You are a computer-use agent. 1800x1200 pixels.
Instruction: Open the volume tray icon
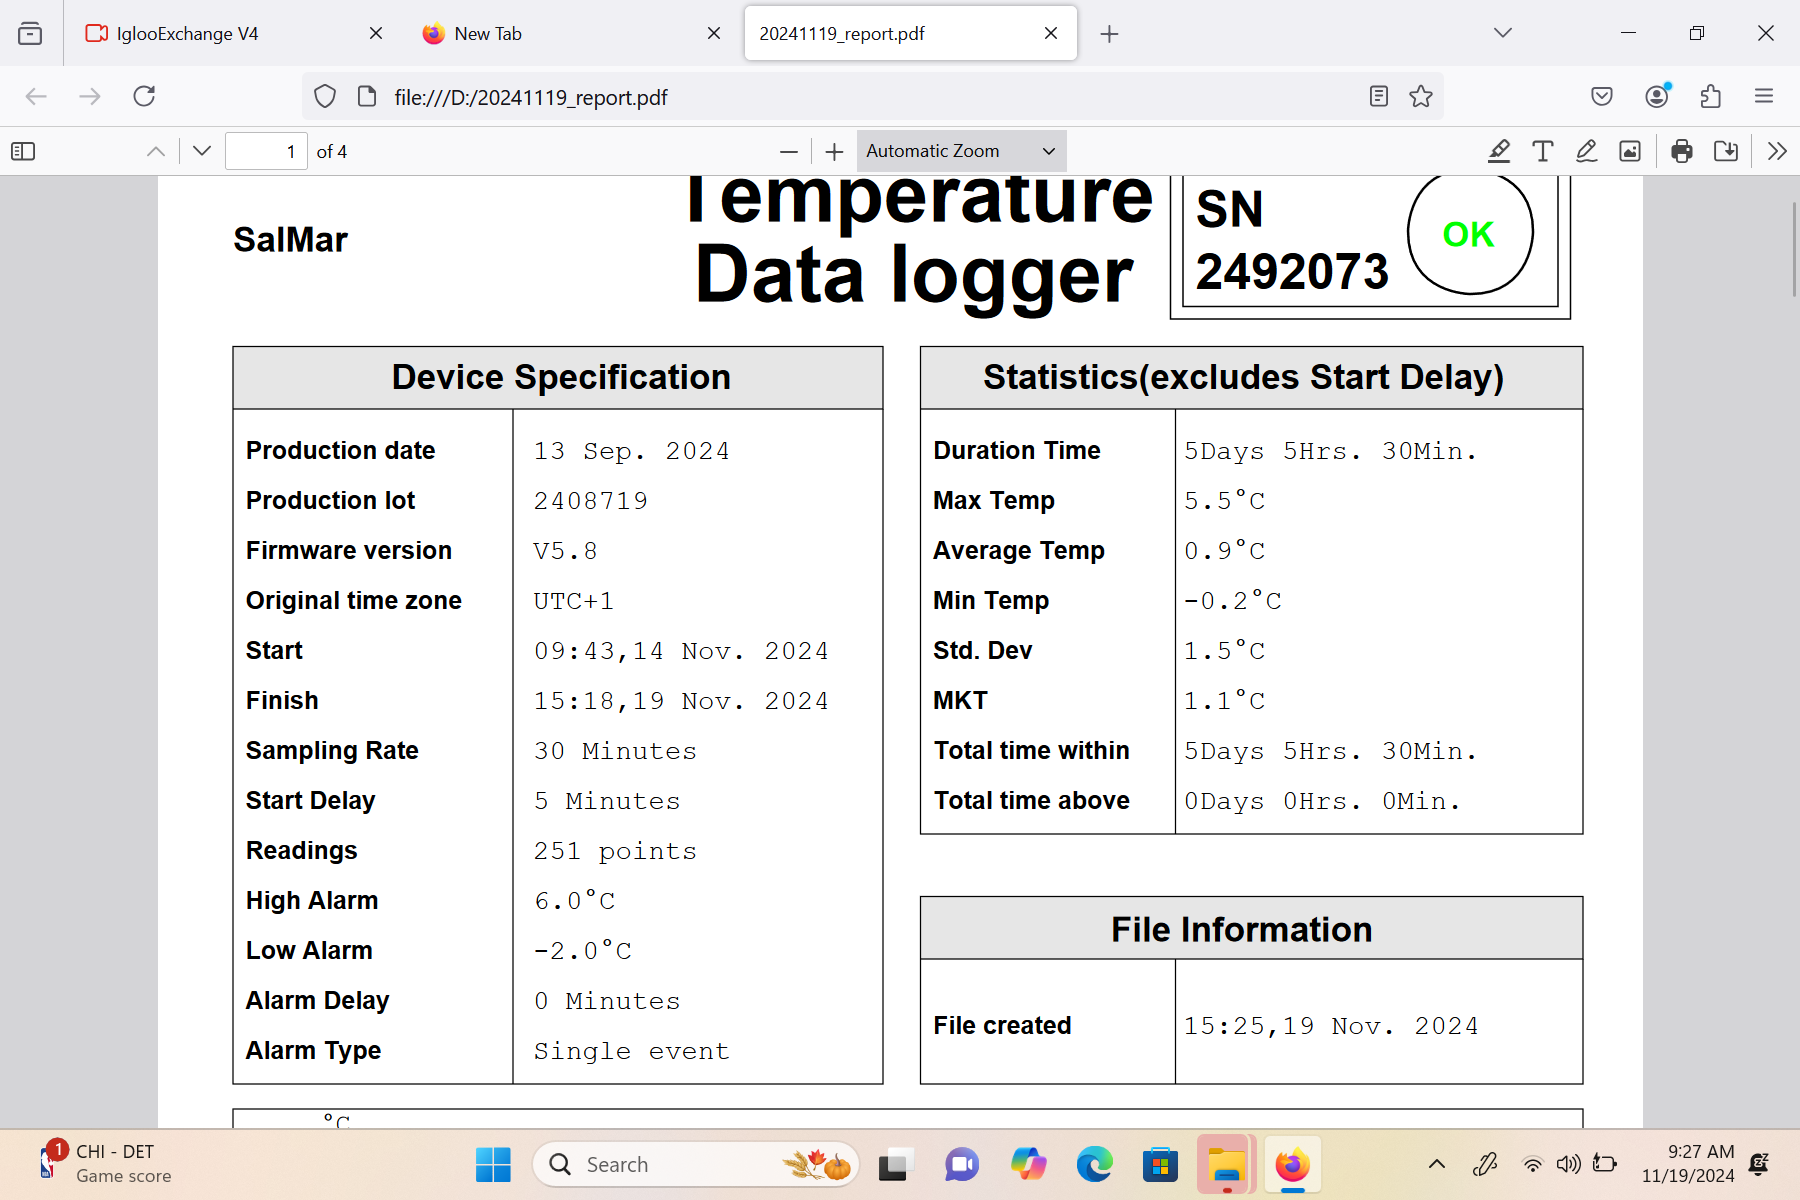[1568, 1164]
